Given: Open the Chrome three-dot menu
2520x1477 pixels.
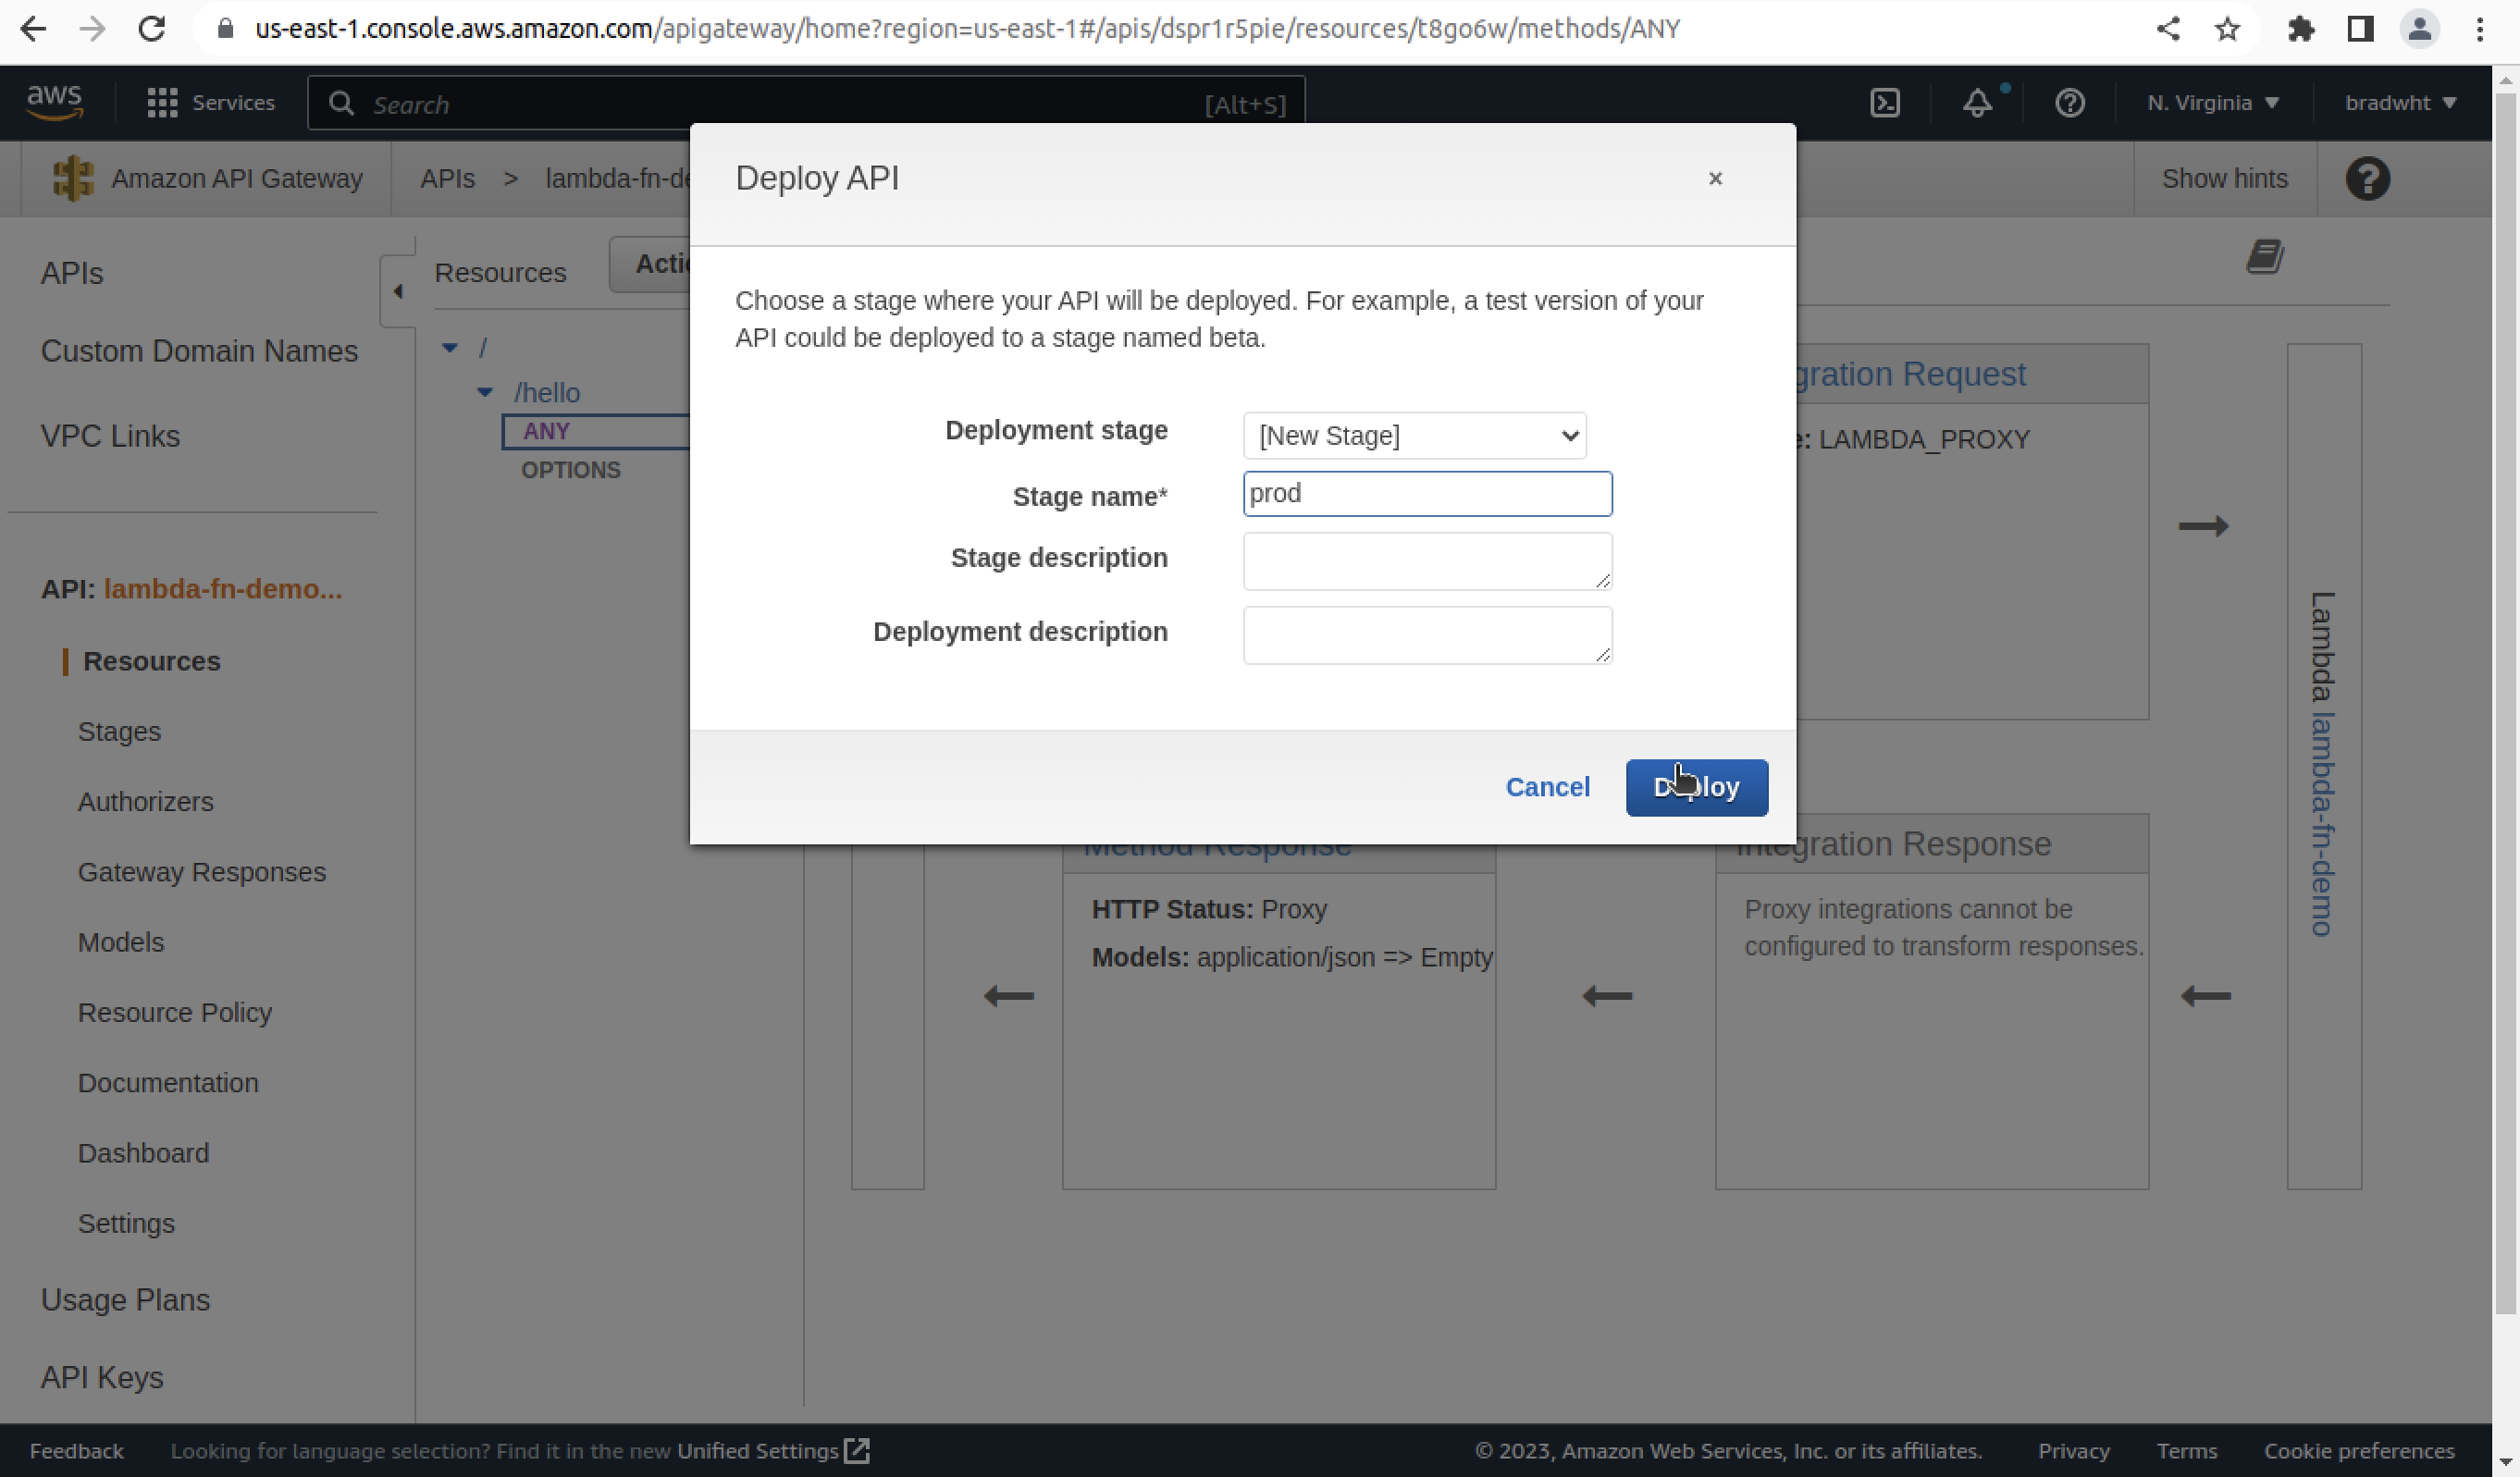Looking at the screenshot, I should (x=2480, y=29).
